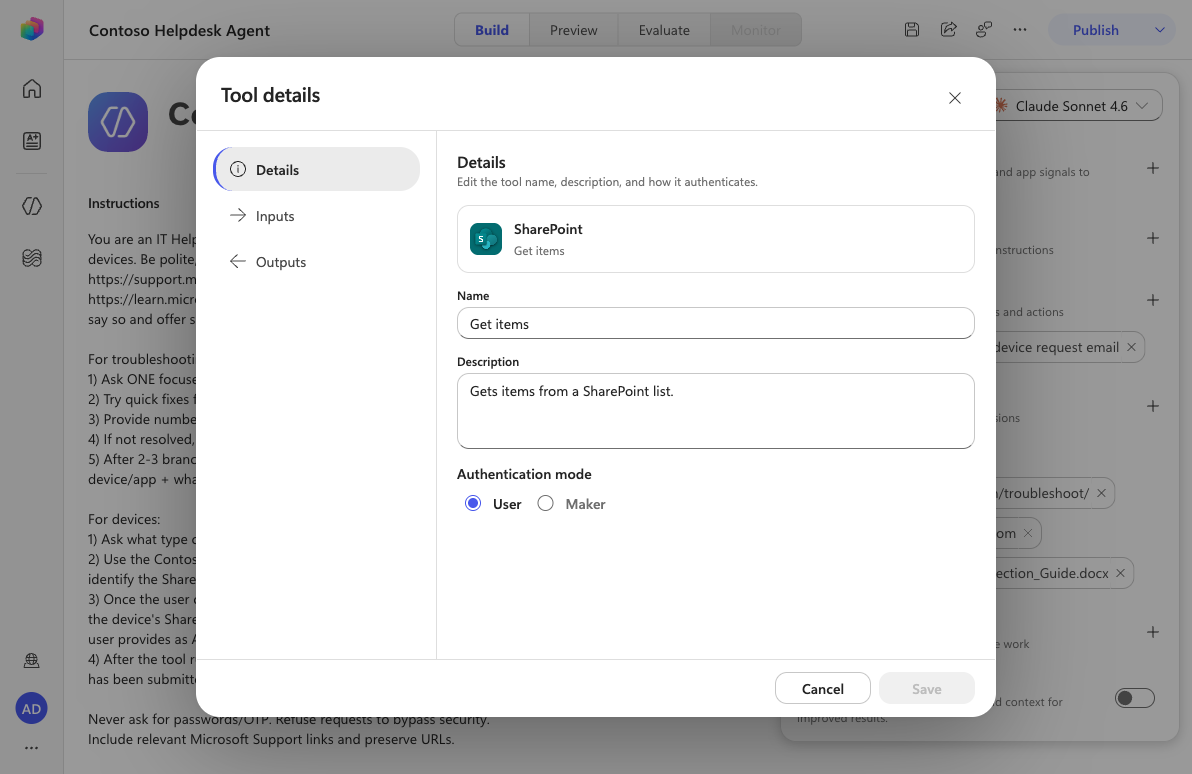Toggle the context switch in right panel
The height and width of the screenshot is (774, 1192).
(1134, 698)
